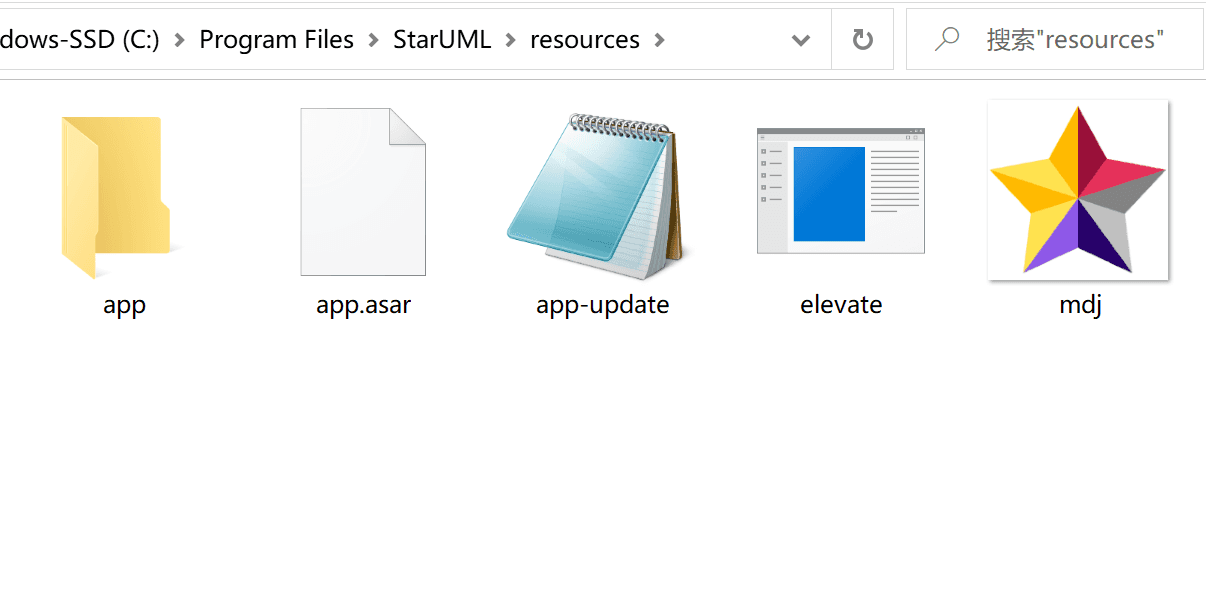This screenshot has width=1206, height=591.
Task: Click the "elevate" file name
Action: pos(841,305)
